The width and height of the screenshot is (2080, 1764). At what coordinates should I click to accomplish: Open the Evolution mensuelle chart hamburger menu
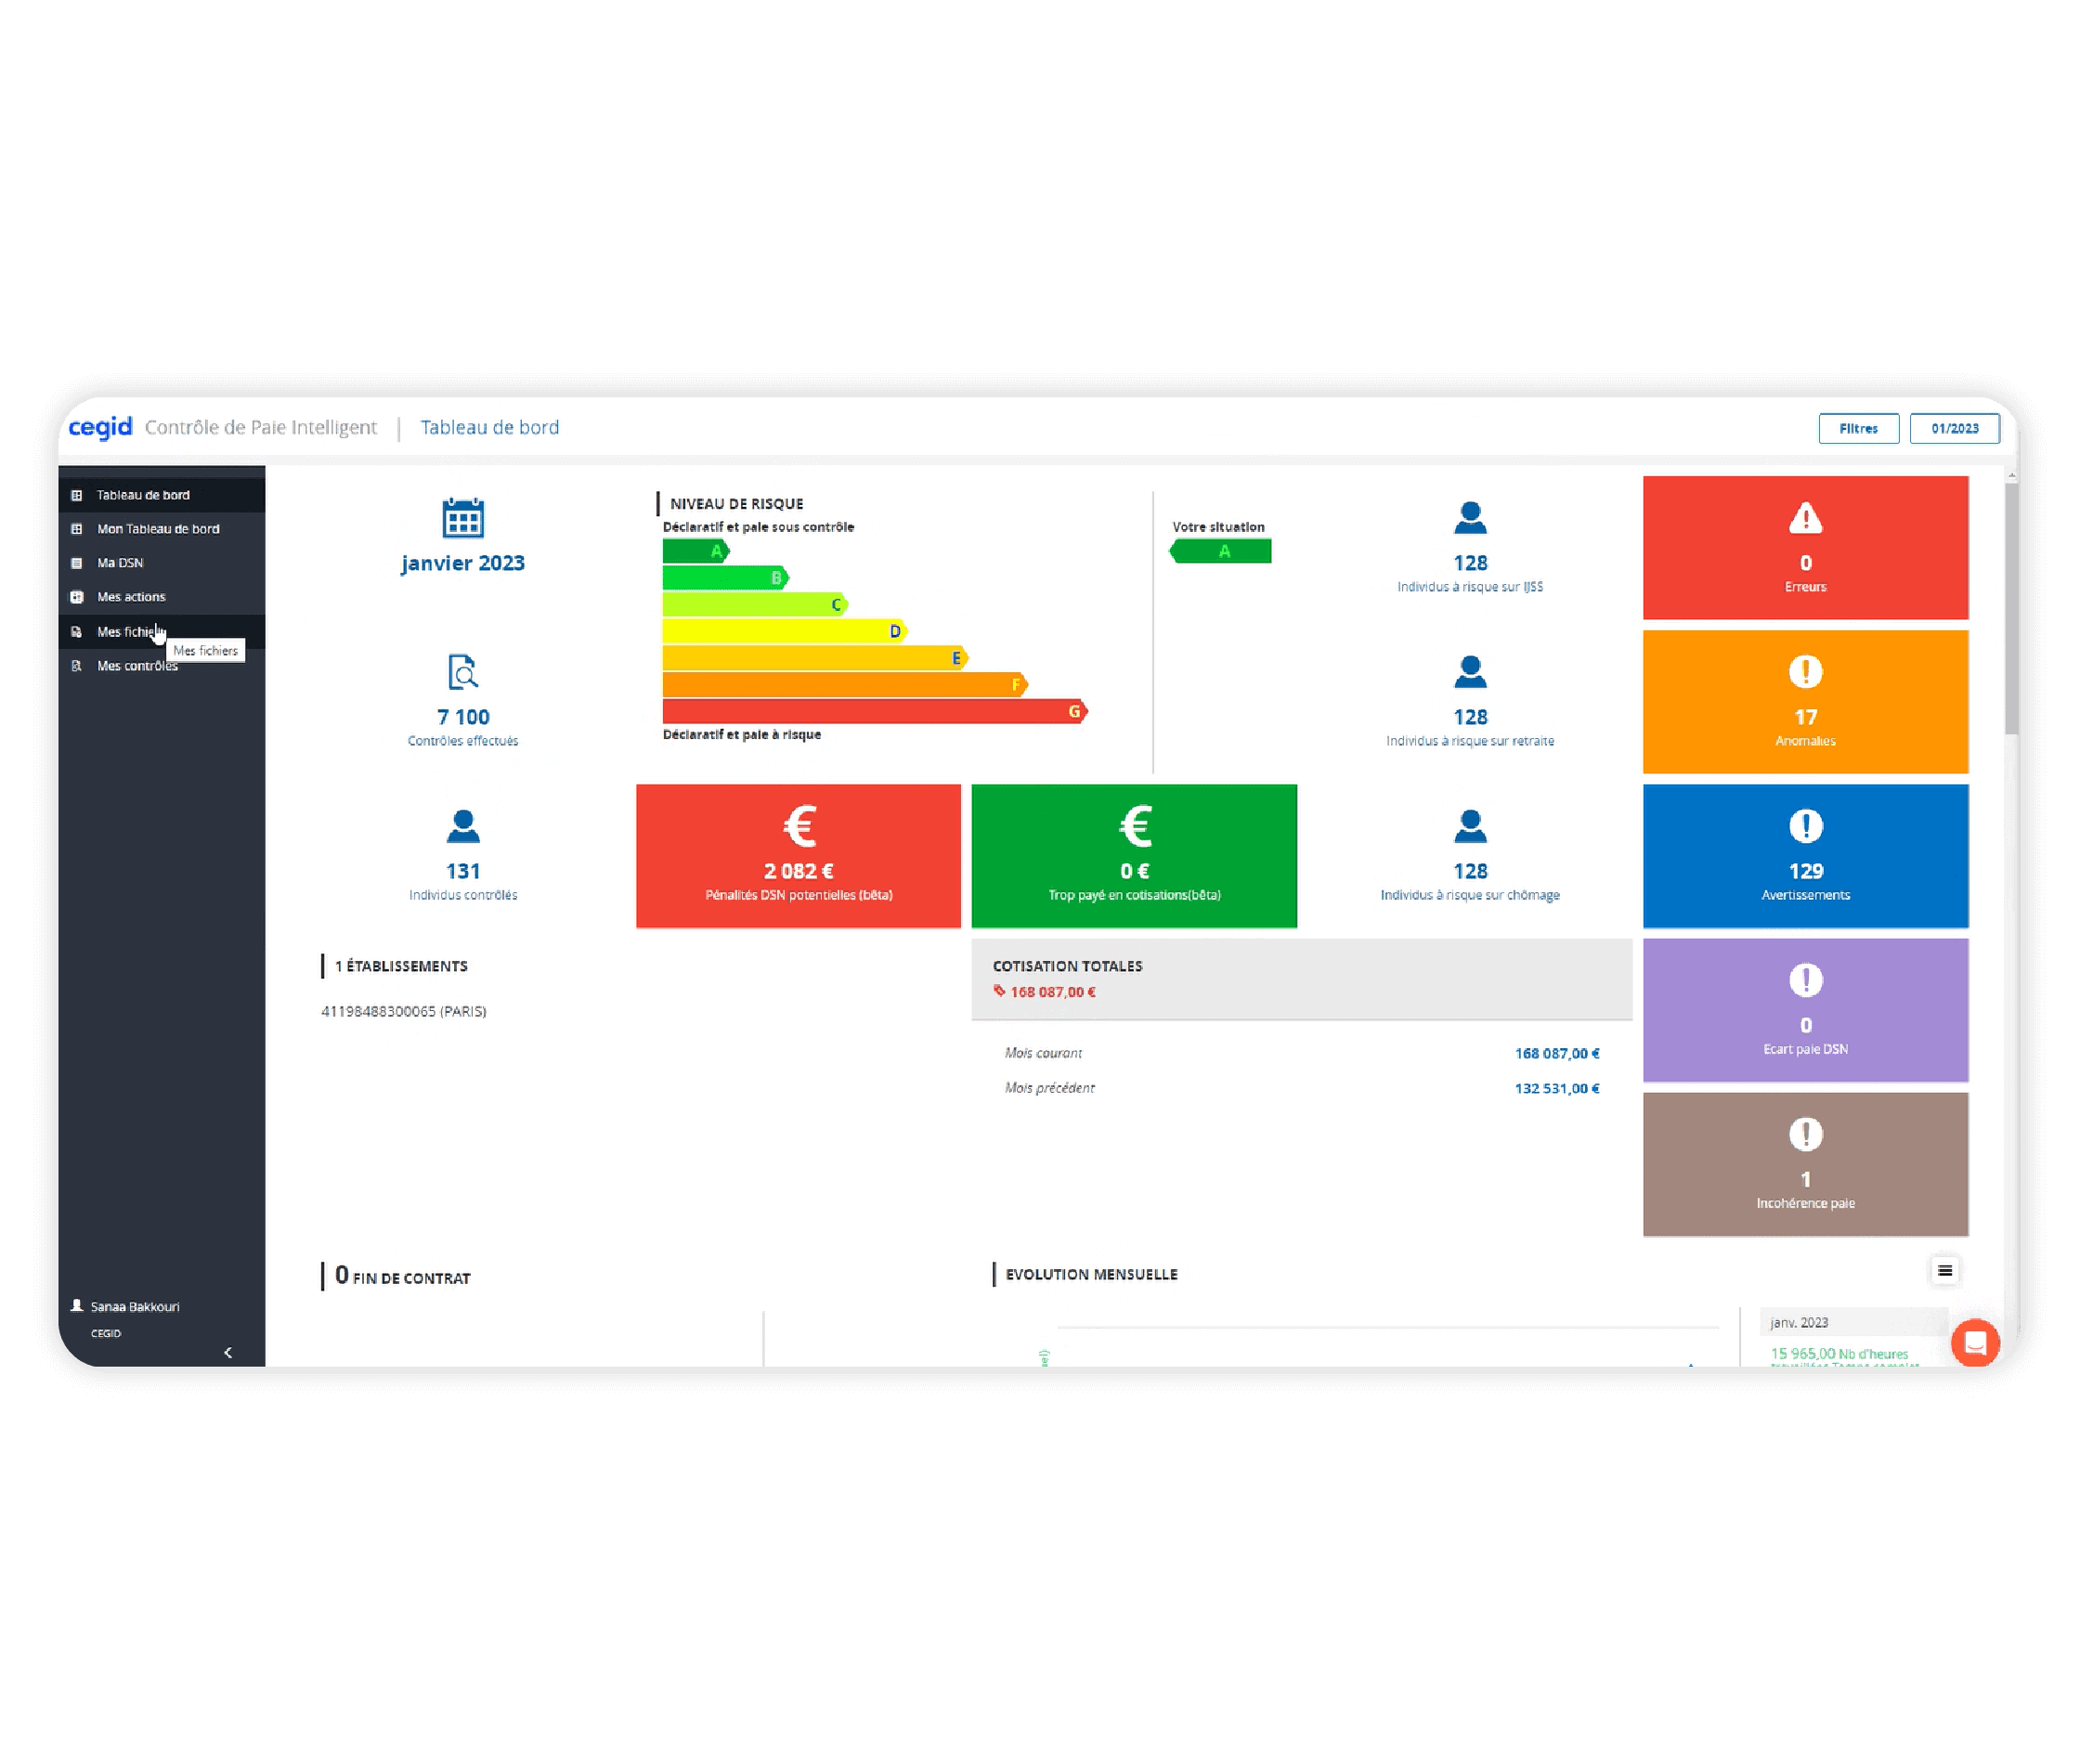tap(1944, 1270)
